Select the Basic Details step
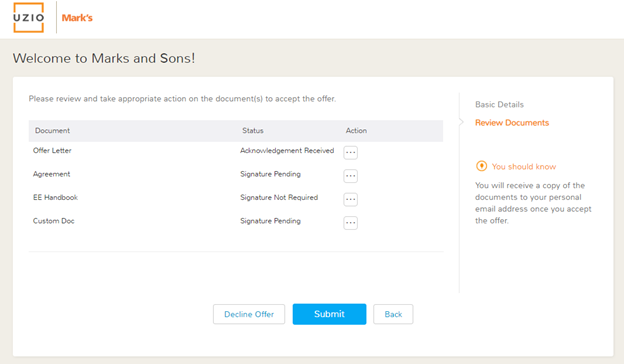This screenshot has height=364, width=624. [x=499, y=105]
